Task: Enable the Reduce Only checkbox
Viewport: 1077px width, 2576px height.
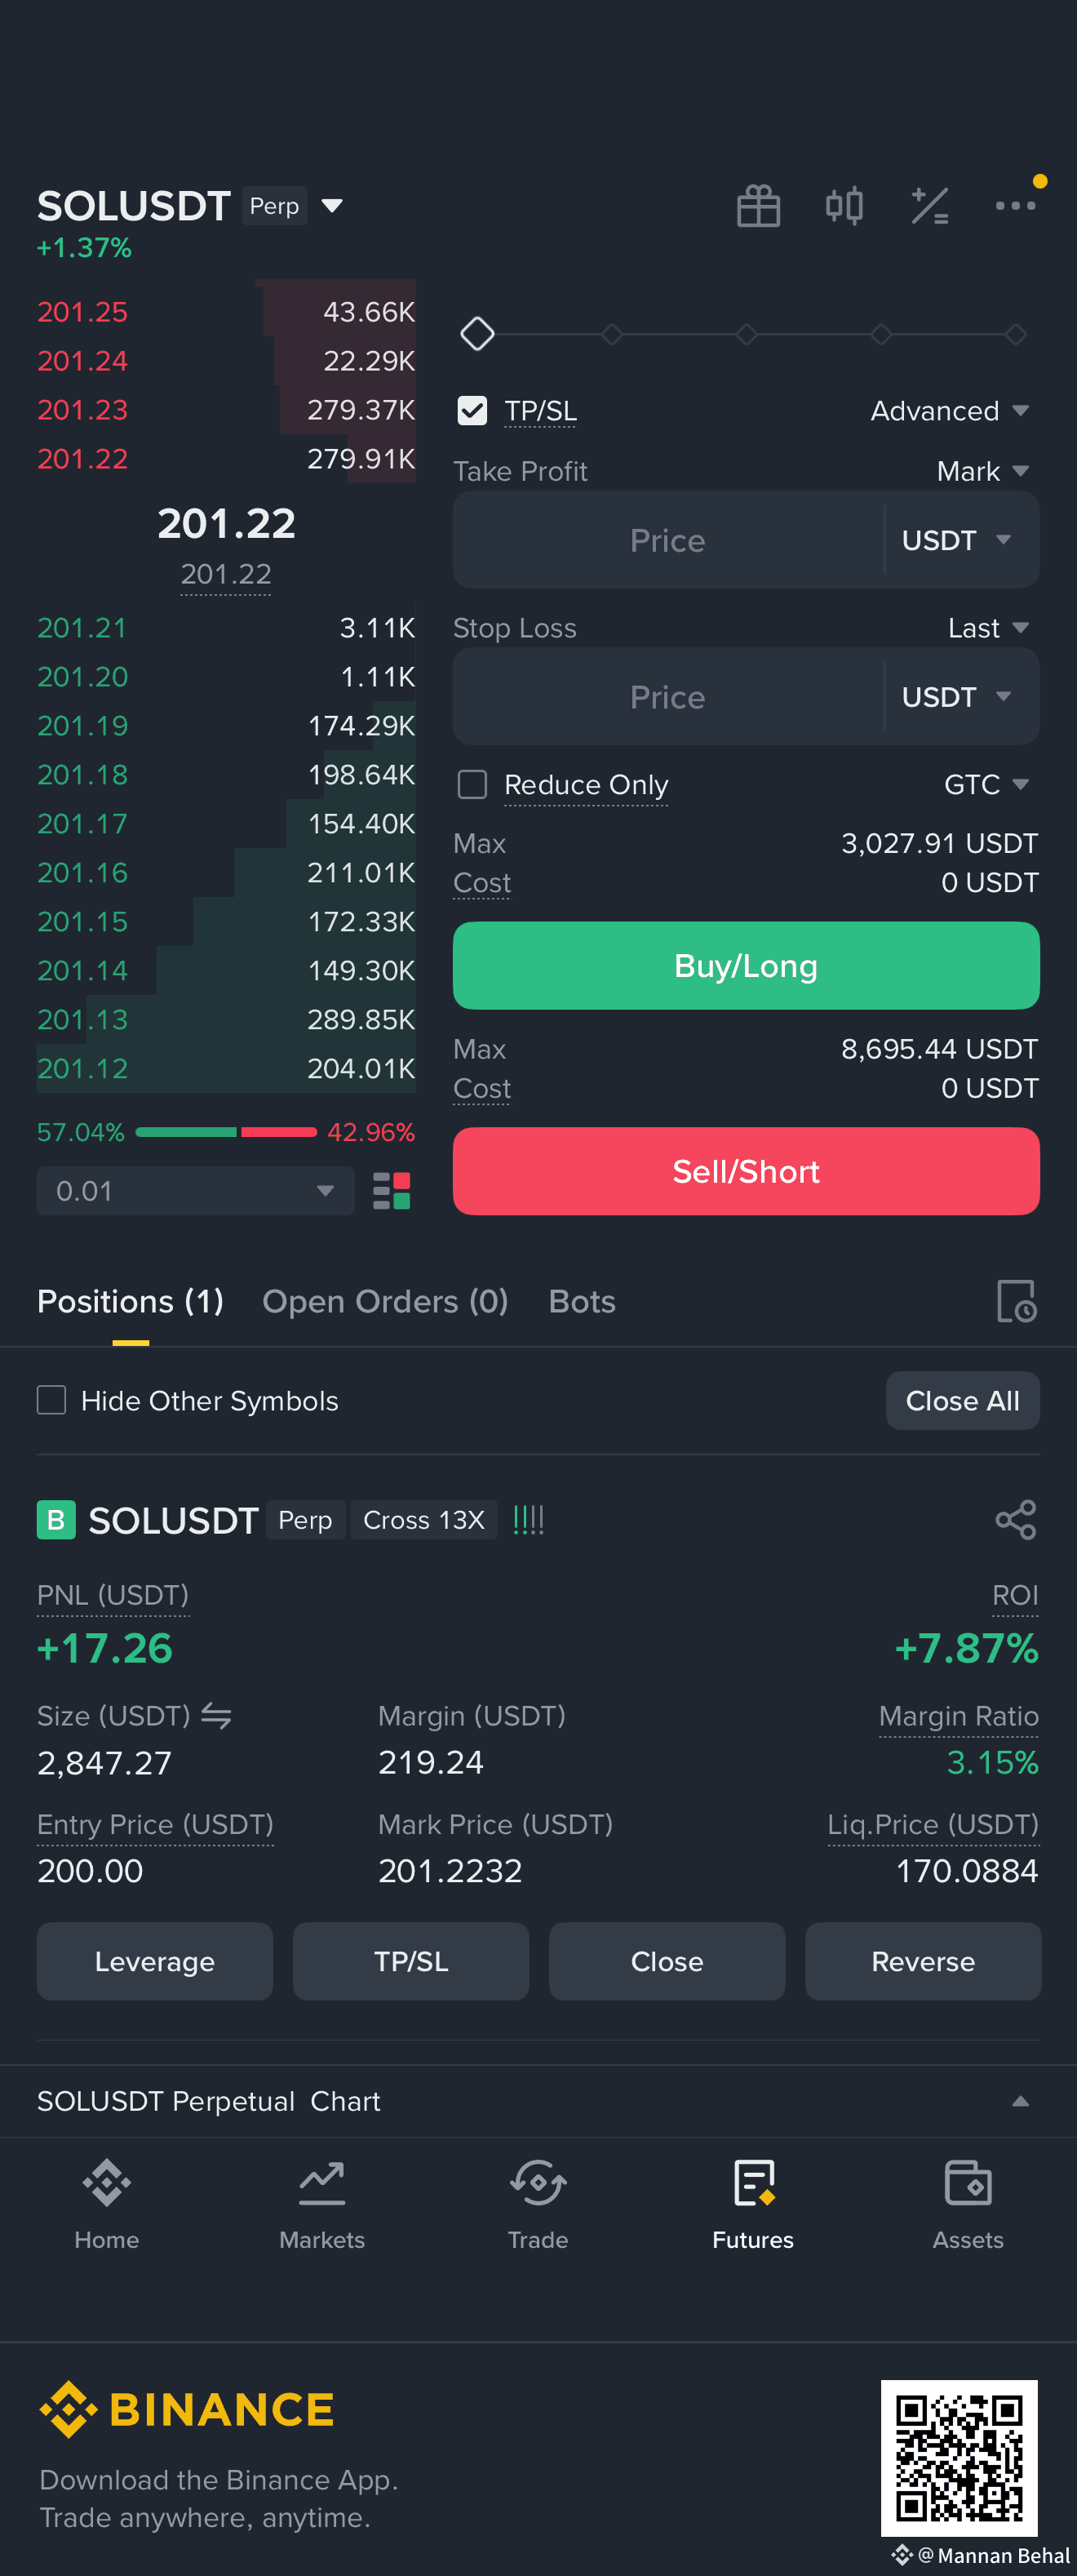Action: 472,785
